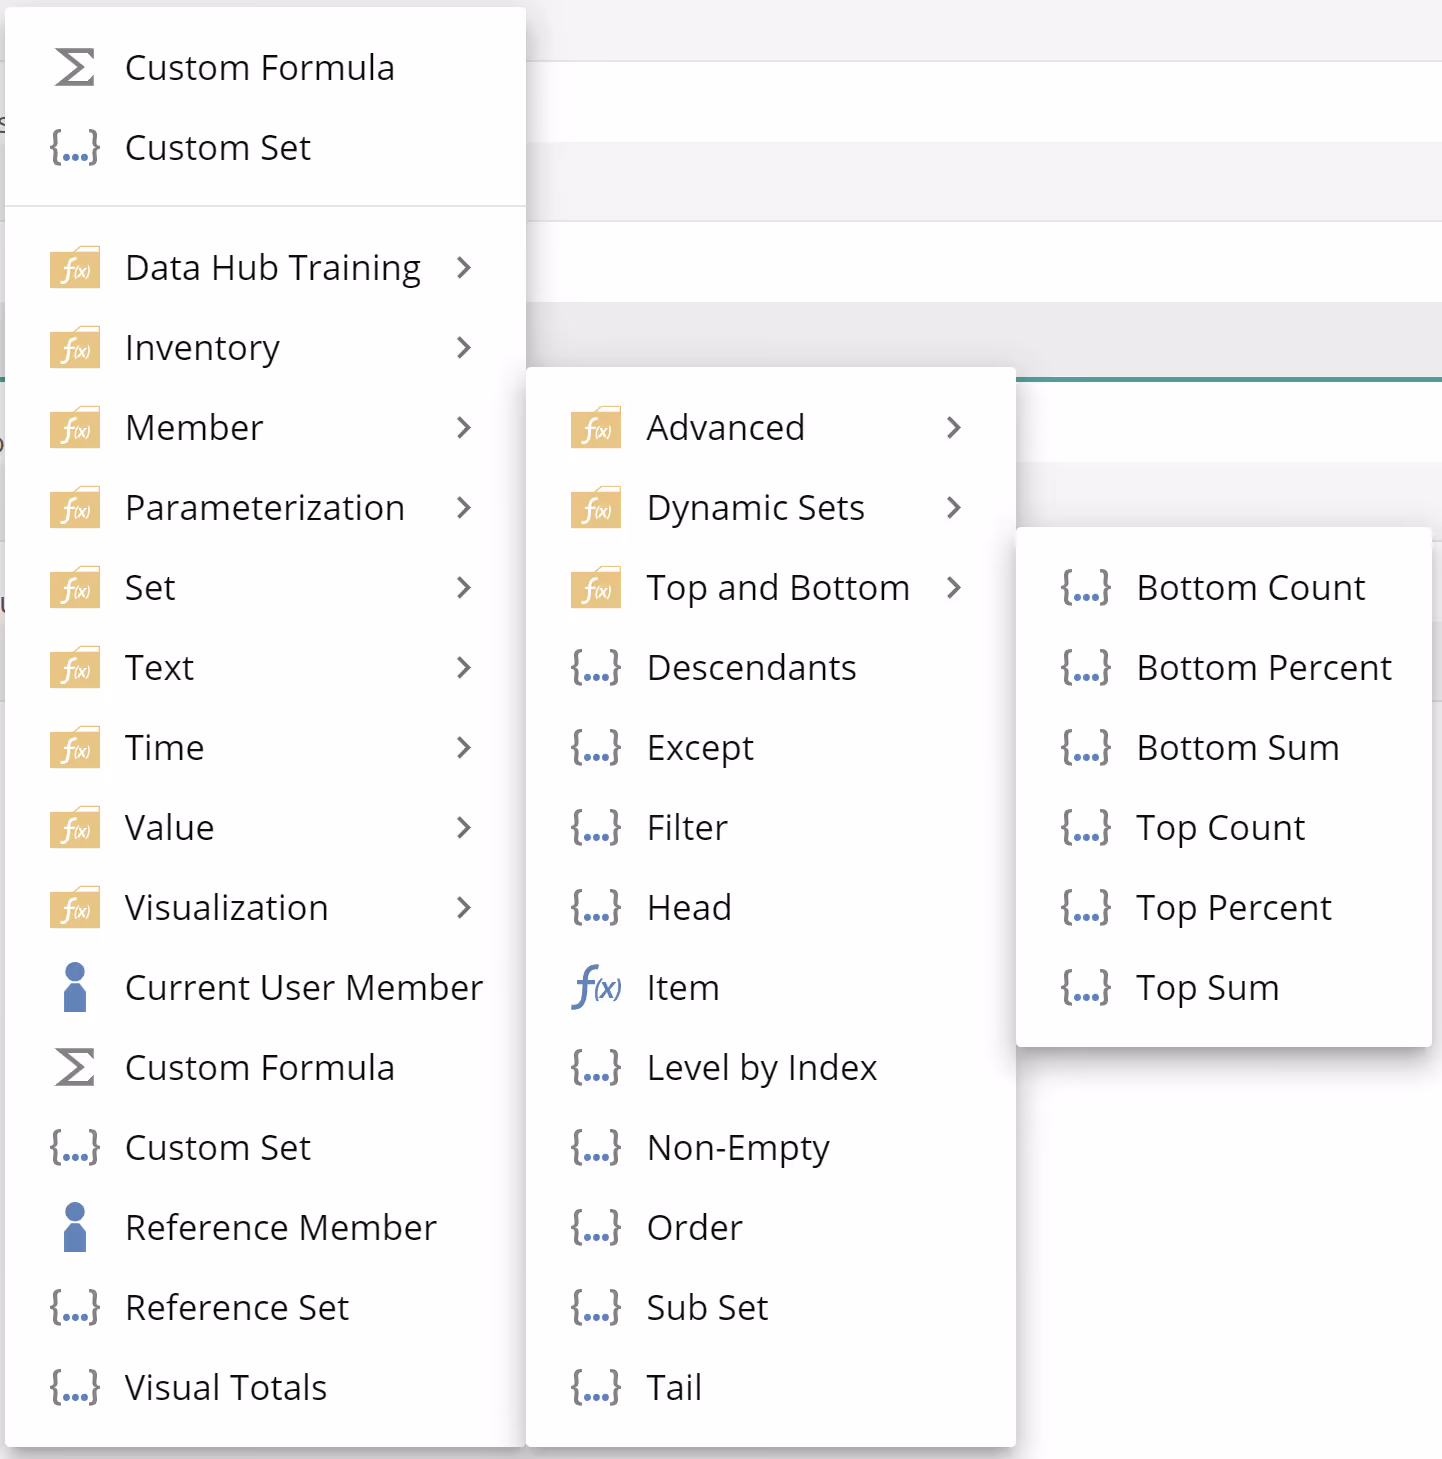Open the Visualization submenu arrow

pyautogui.click(x=463, y=908)
